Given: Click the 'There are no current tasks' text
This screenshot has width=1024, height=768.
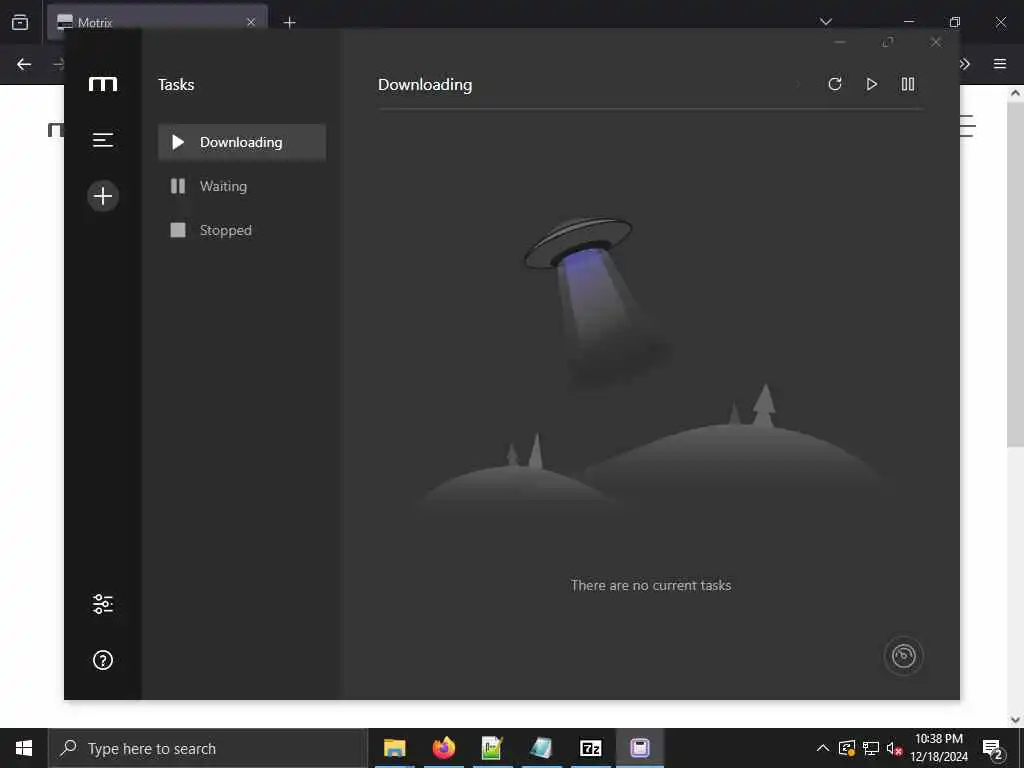Looking at the screenshot, I should pos(650,585).
